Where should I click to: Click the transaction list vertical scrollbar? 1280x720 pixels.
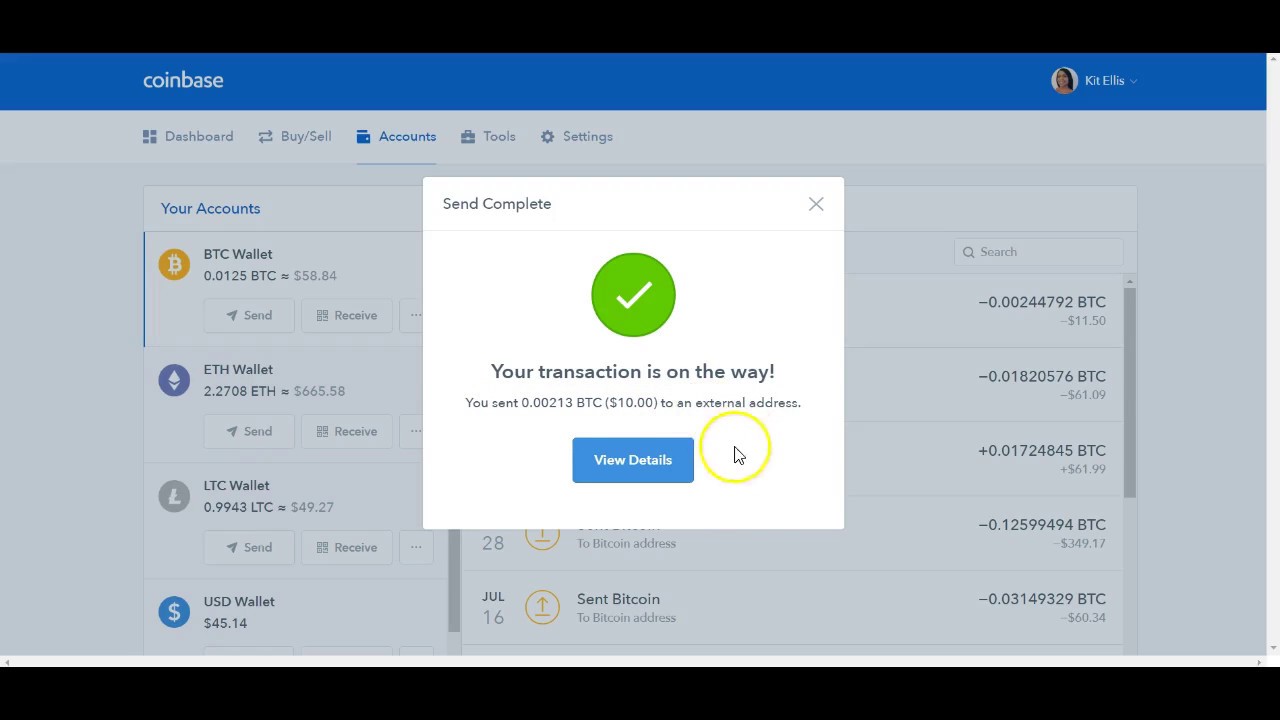point(1129,390)
